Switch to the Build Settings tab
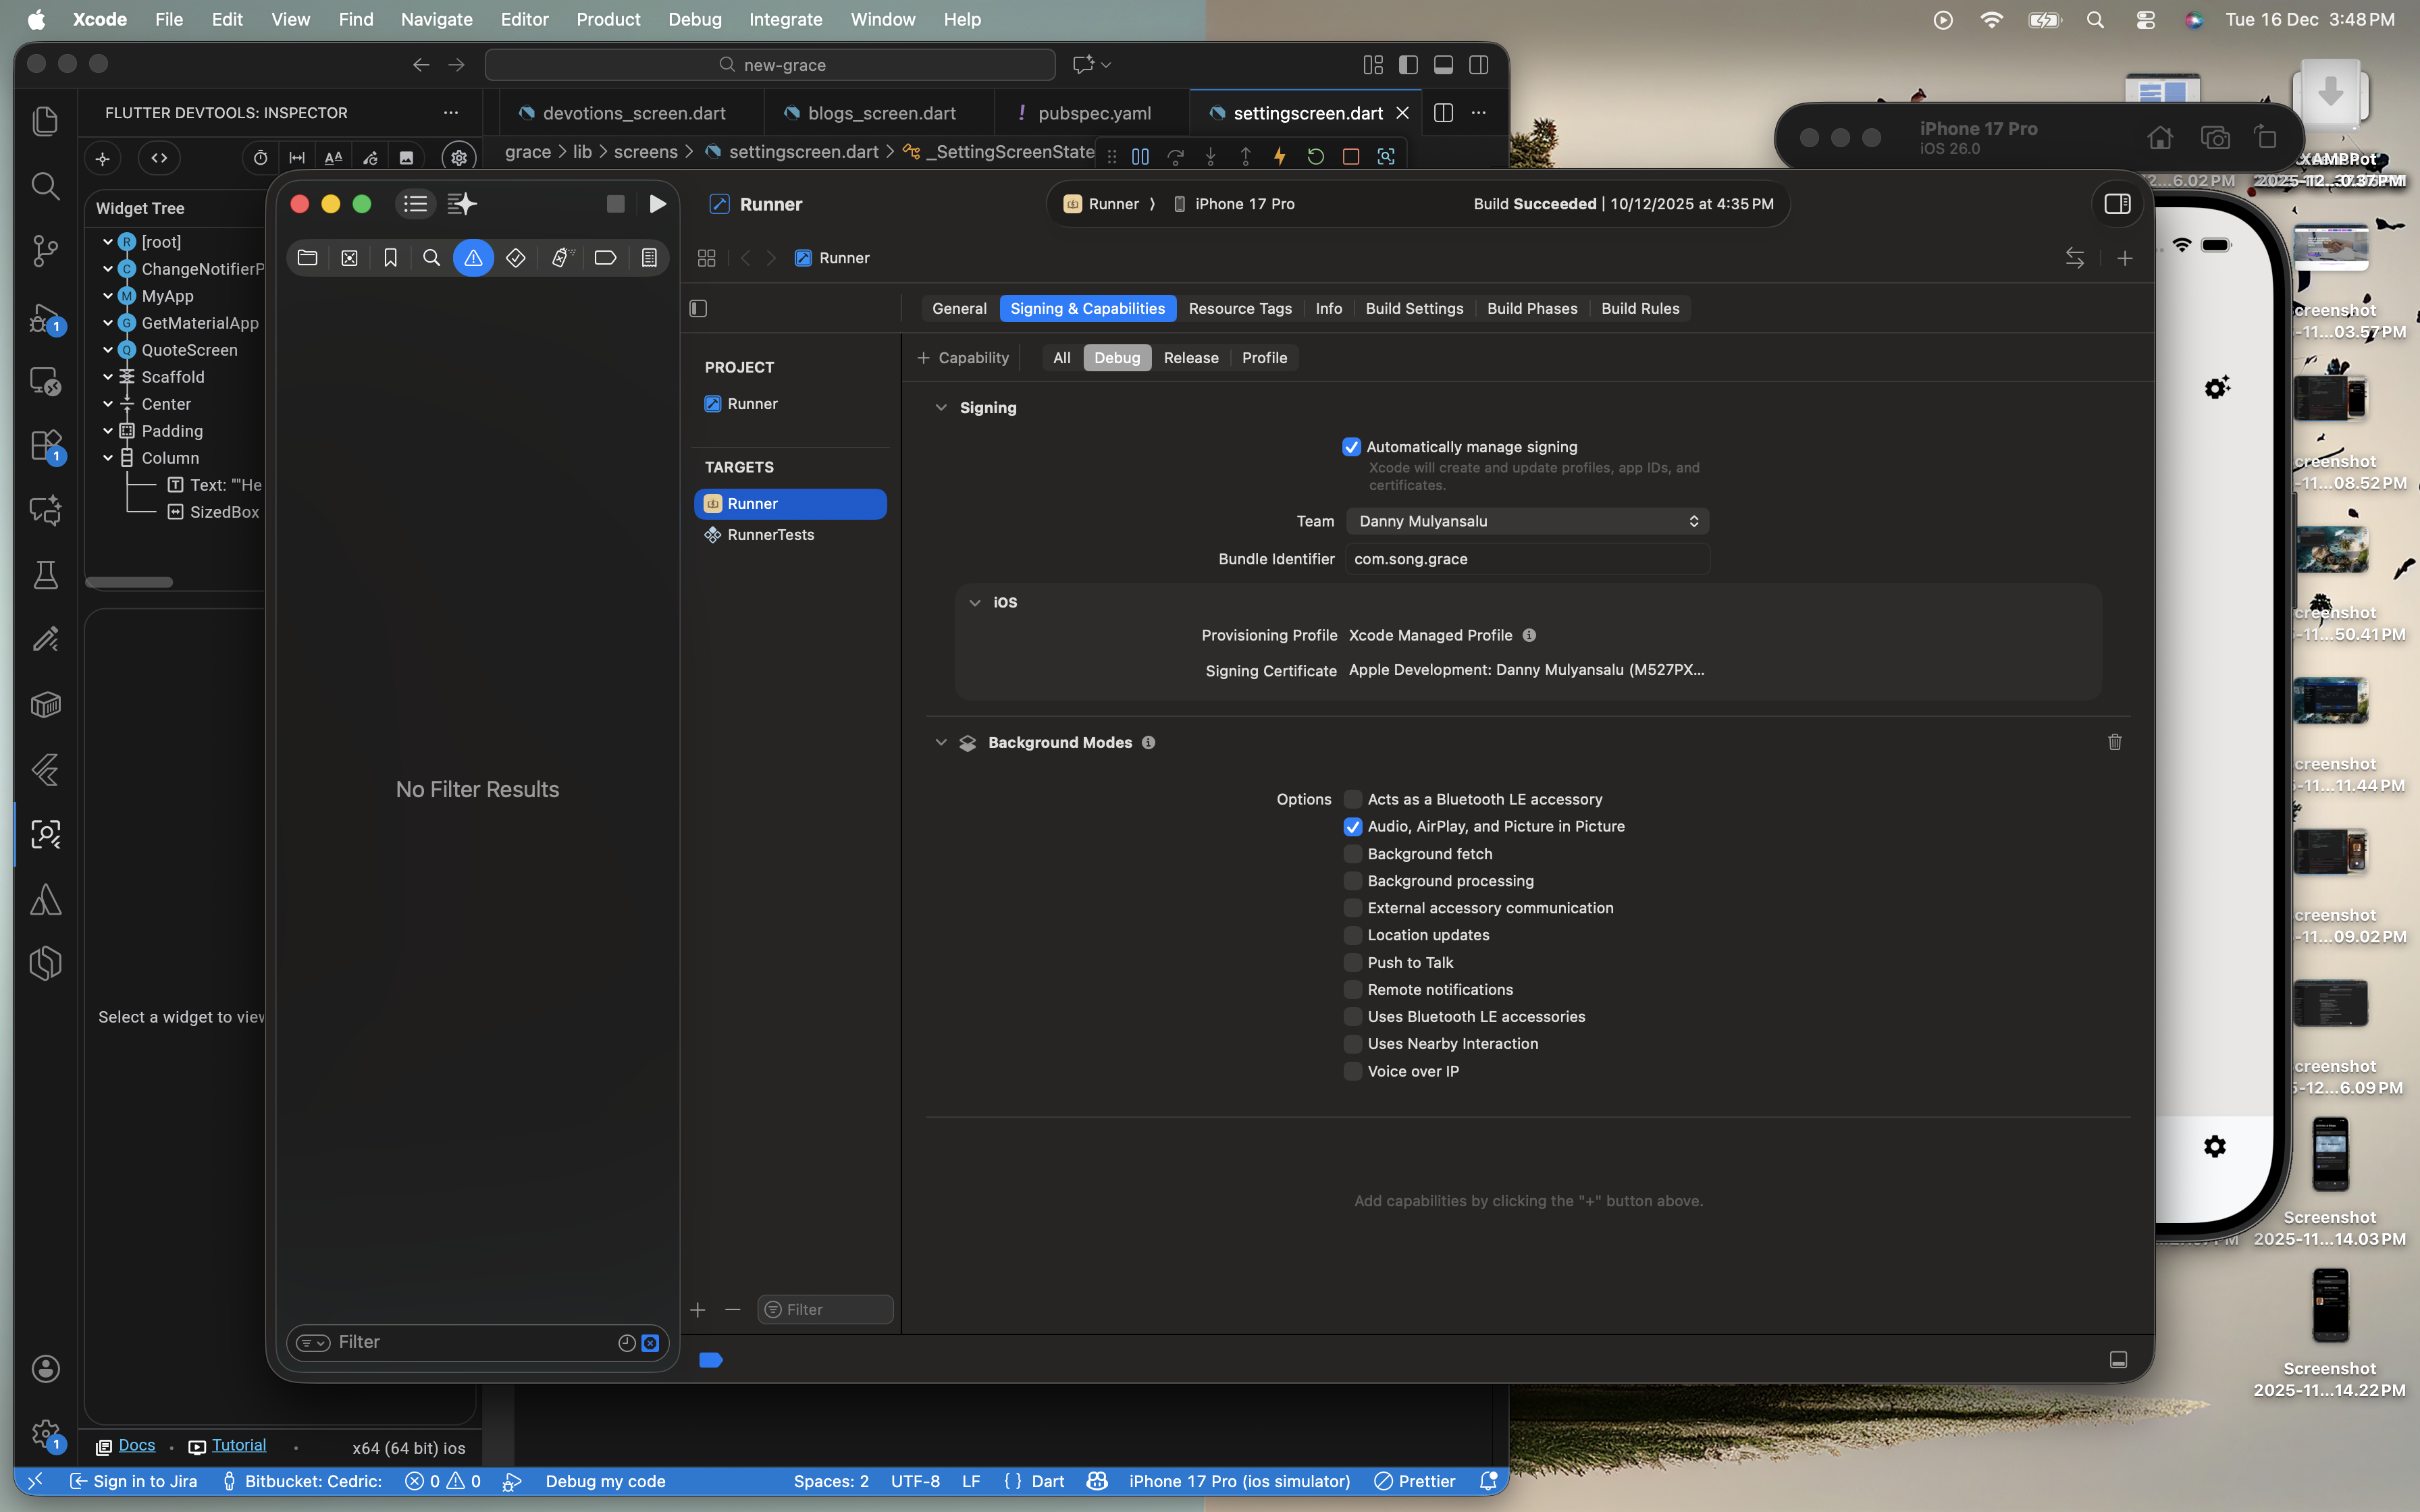Screen dimensions: 2420x1512 [1414, 309]
